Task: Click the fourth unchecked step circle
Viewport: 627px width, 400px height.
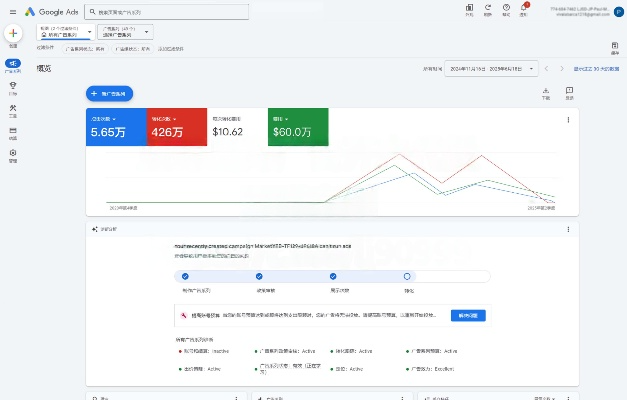Action: pos(407,276)
